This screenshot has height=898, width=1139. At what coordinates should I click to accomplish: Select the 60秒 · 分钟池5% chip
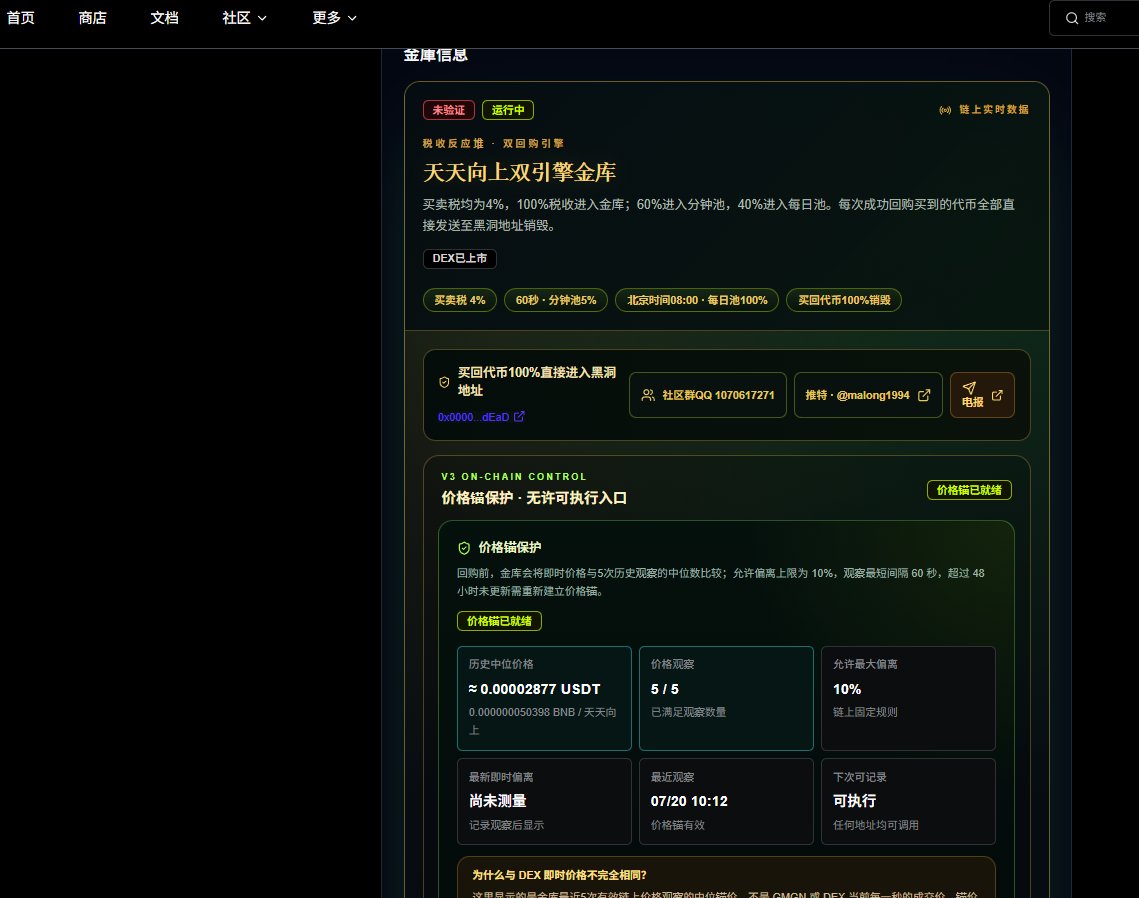tap(556, 300)
